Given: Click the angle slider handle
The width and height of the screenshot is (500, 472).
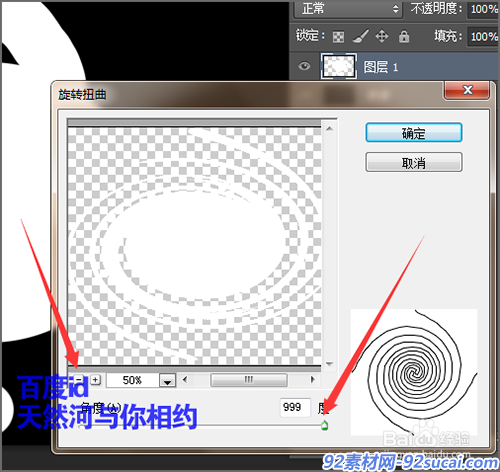Looking at the screenshot, I should [x=324, y=425].
